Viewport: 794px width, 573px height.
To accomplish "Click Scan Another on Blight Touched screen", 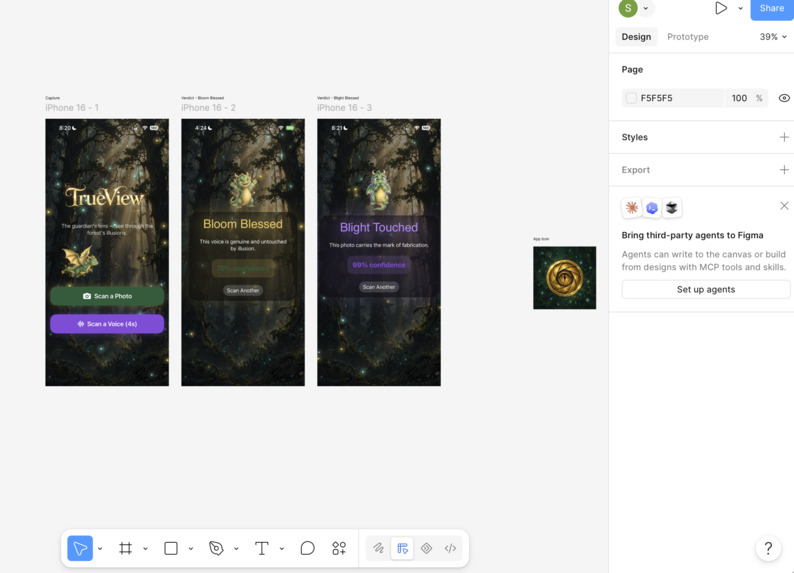I will 379,287.
